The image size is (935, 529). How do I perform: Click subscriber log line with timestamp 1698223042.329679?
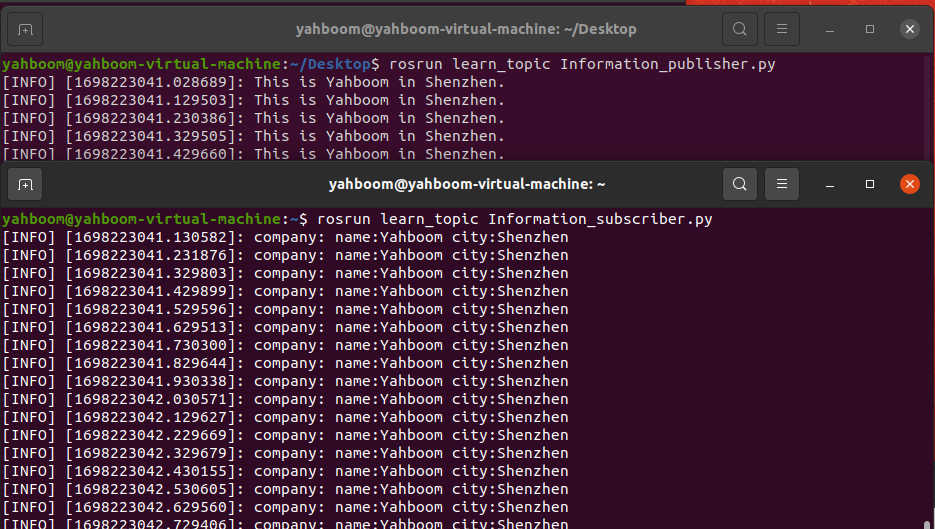pyautogui.click(x=285, y=453)
